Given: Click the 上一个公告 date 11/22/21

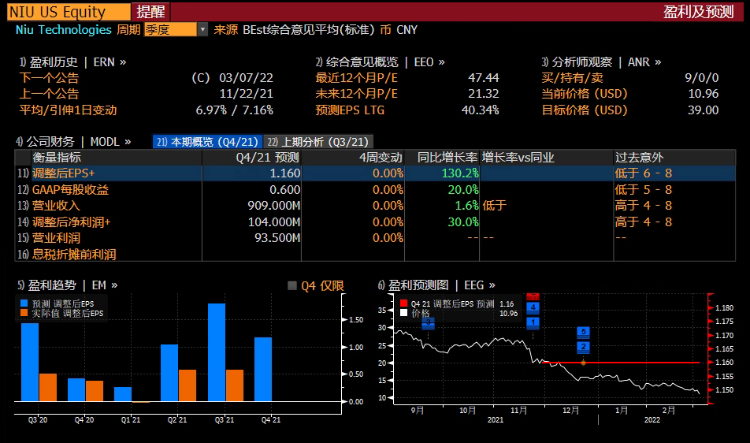Looking at the screenshot, I should point(246,94).
